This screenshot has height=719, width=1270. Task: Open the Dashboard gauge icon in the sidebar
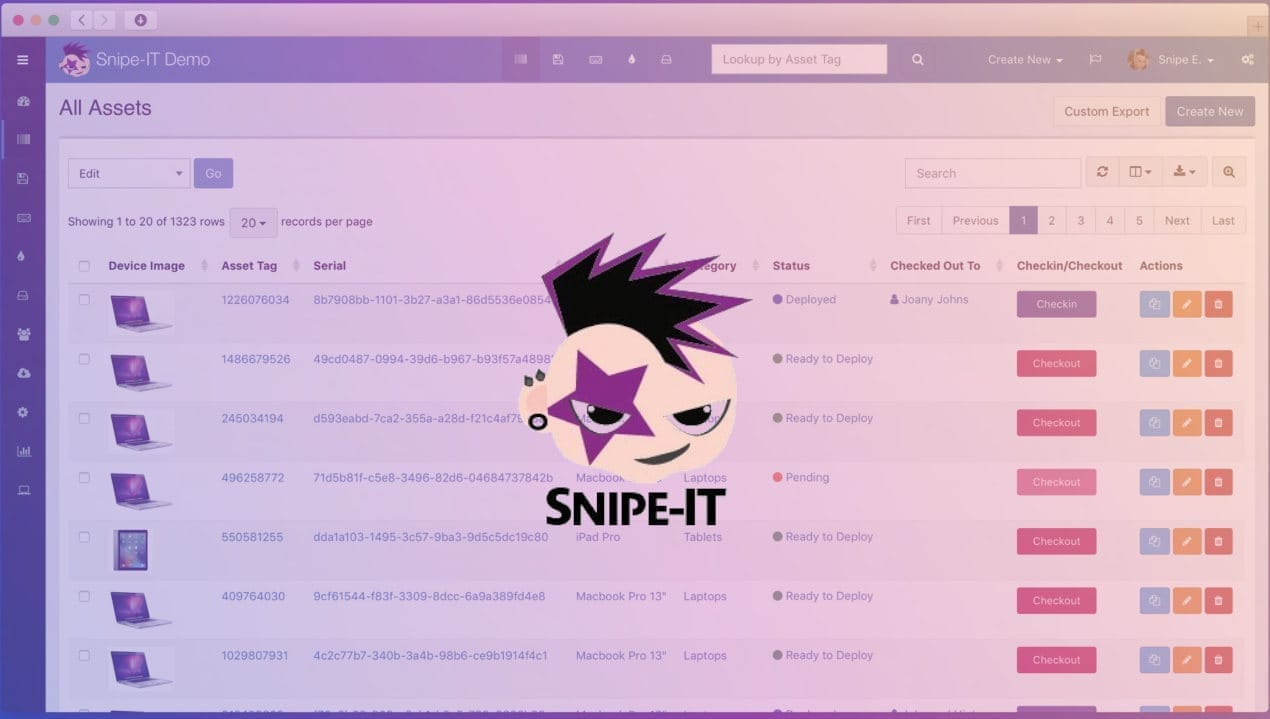click(22, 101)
